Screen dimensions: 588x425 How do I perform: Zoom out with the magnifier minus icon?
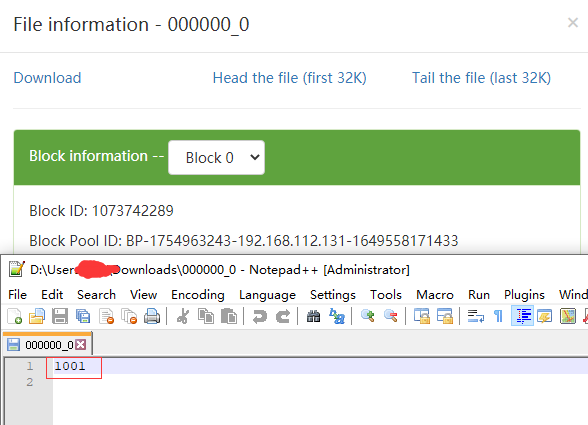tap(390, 316)
